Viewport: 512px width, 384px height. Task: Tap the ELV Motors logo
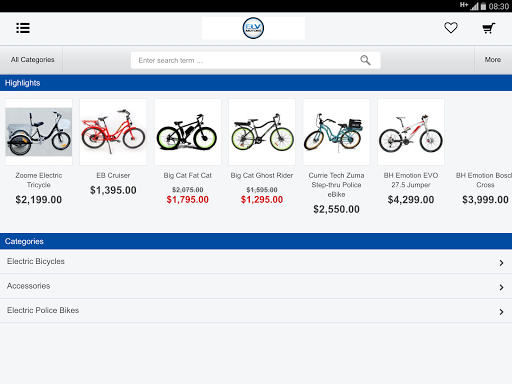point(253,28)
